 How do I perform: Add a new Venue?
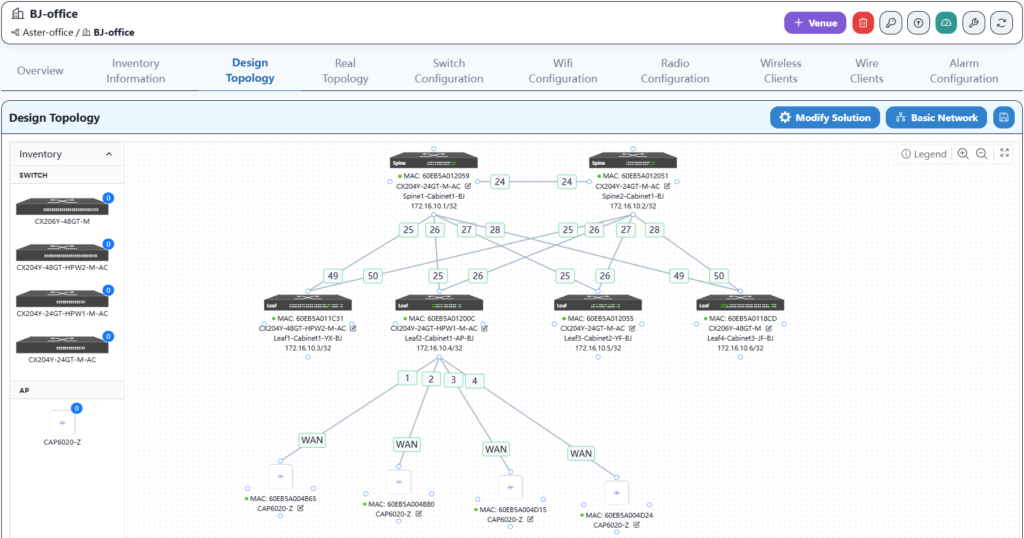(815, 23)
